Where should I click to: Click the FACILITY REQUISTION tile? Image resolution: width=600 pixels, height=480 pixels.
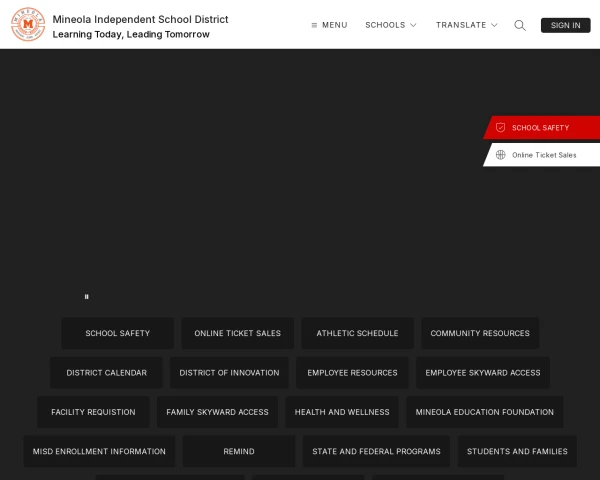[x=93, y=412]
